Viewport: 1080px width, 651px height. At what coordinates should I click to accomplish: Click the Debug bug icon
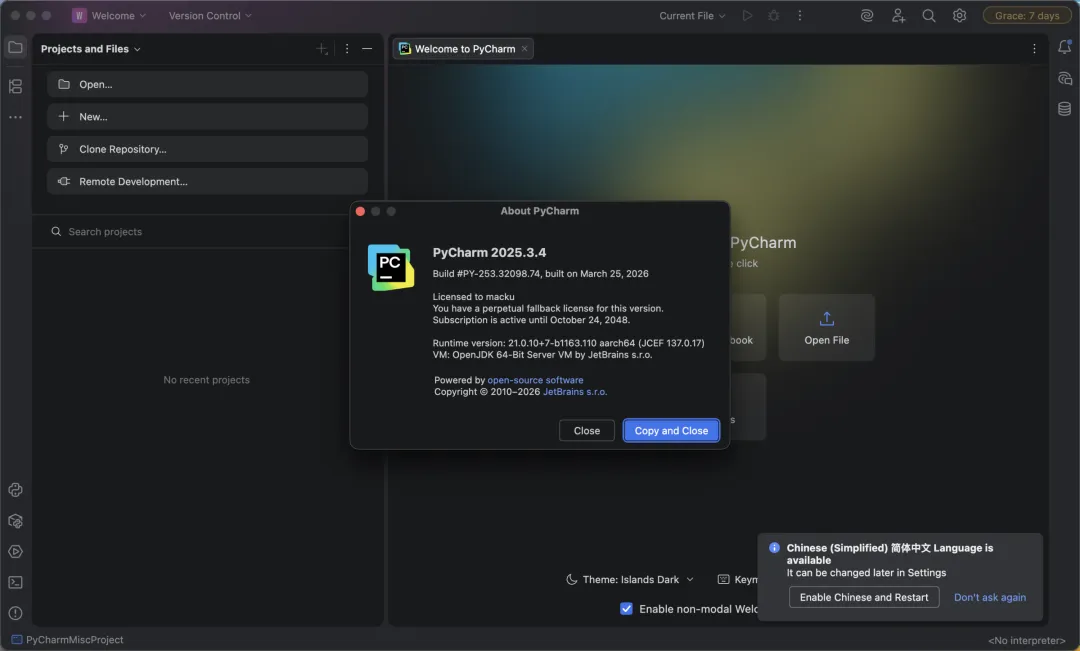(773, 15)
